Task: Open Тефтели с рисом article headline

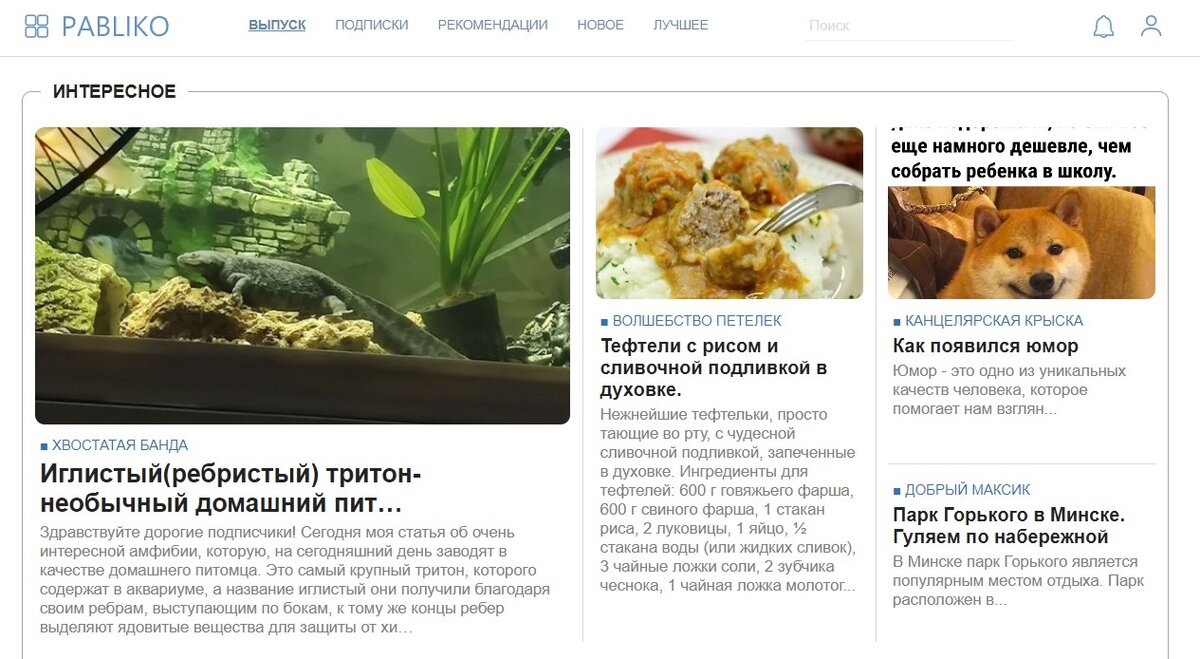Action: coord(714,368)
